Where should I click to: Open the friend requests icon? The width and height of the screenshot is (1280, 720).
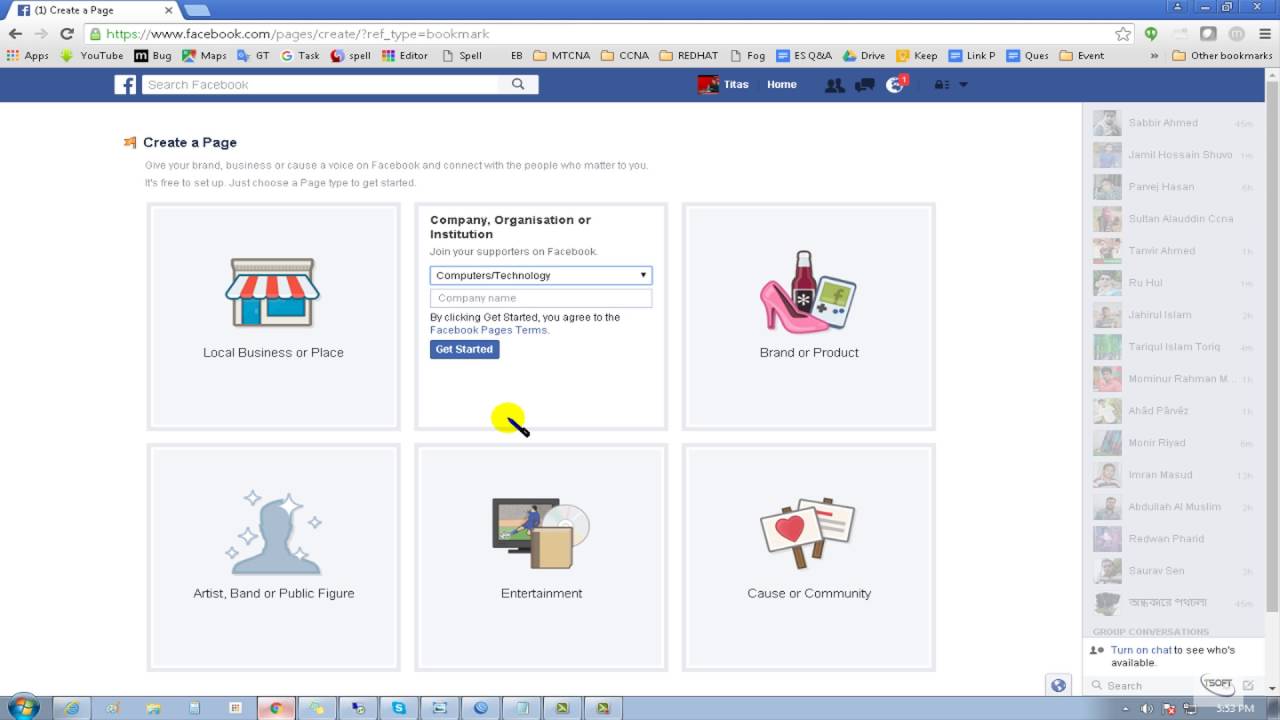coord(834,85)
